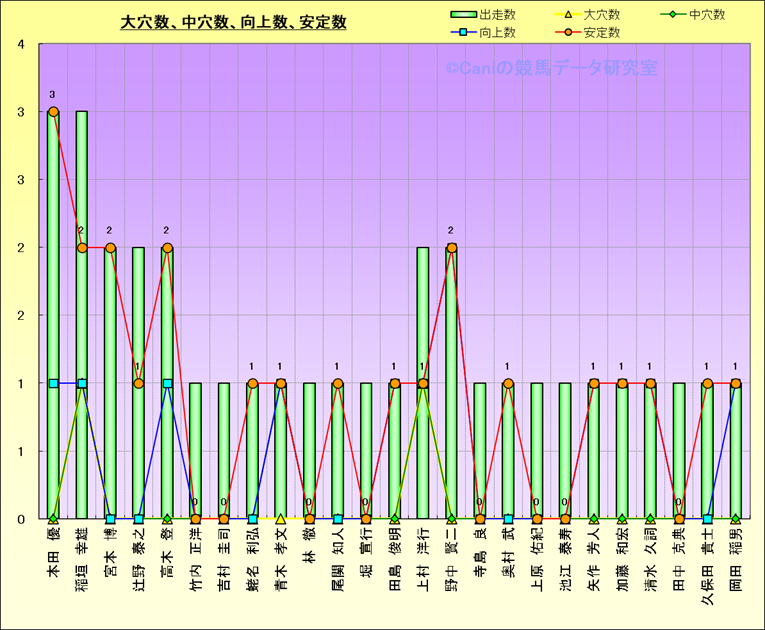Image resolution: width=765 pixels, height=630 pixels.
Task: Select the orange data point above 宮本 博
Action: click(x=110, y=248)
